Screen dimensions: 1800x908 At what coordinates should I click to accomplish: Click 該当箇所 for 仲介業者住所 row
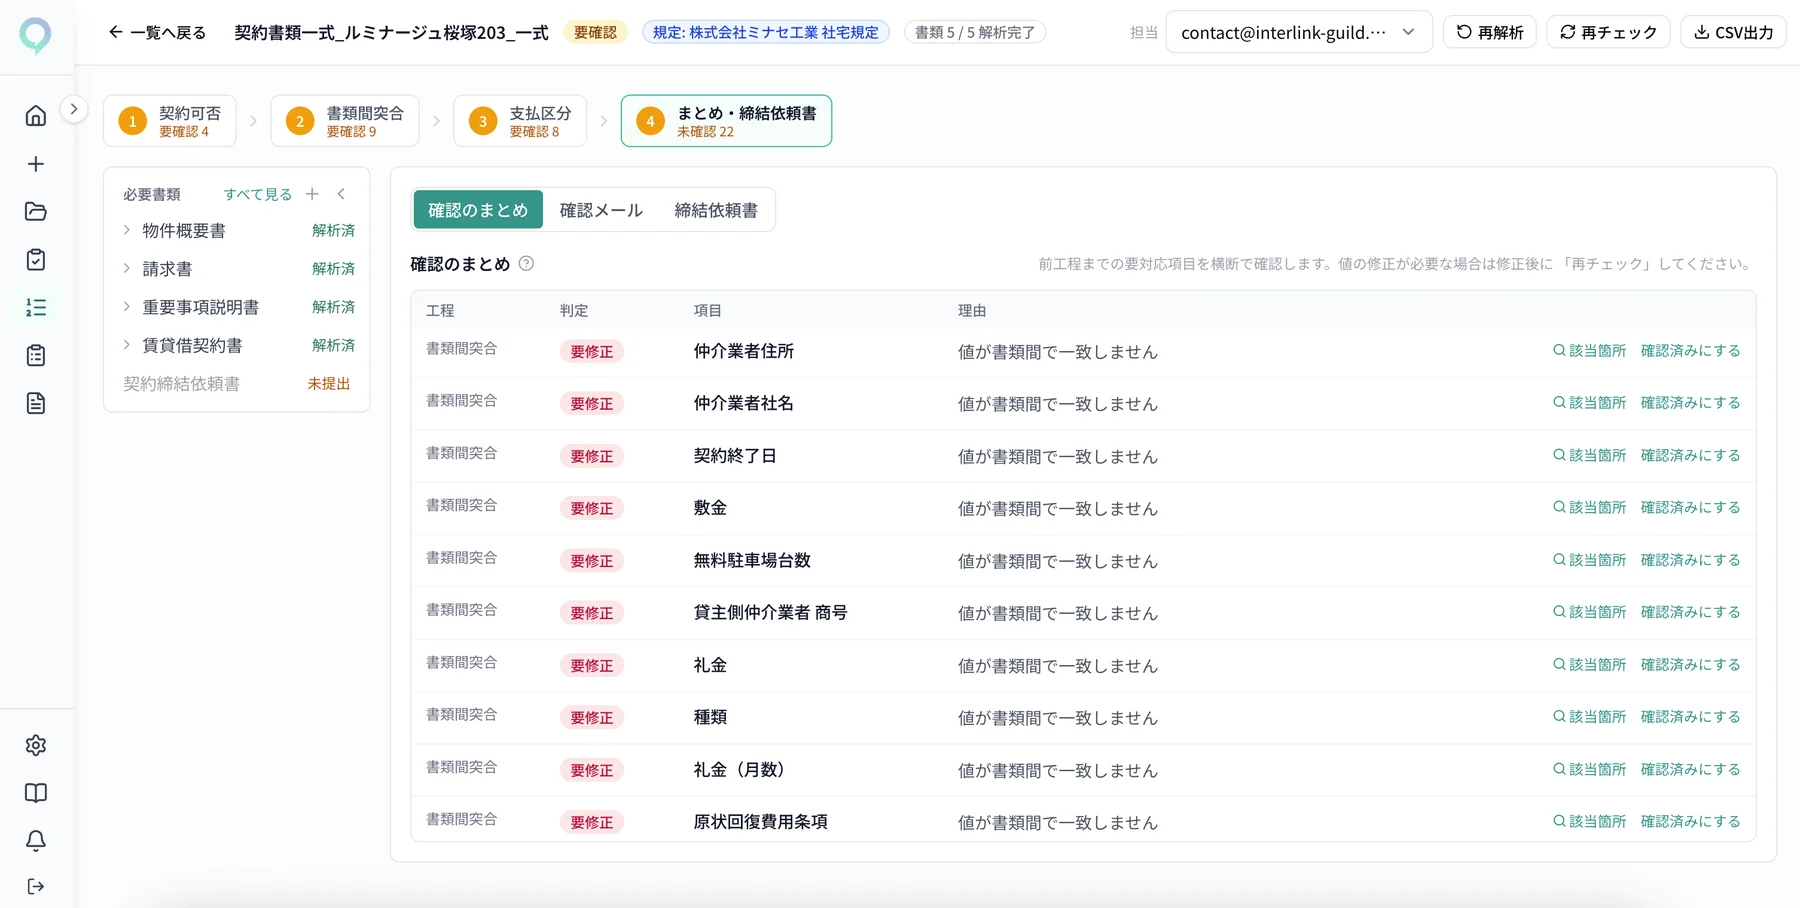tap(1589, 351)
